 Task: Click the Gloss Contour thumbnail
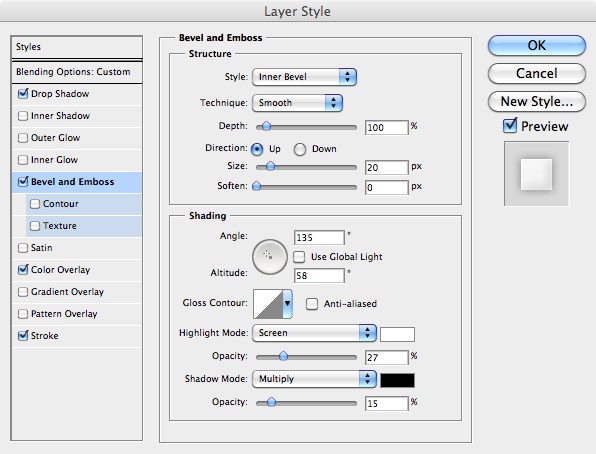click(268, 304)
